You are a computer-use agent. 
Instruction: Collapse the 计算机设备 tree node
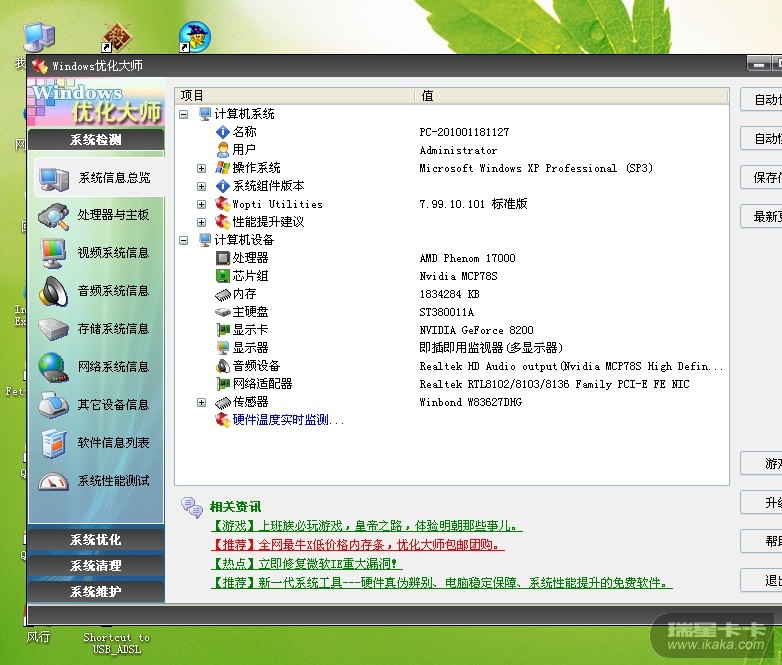184,240
